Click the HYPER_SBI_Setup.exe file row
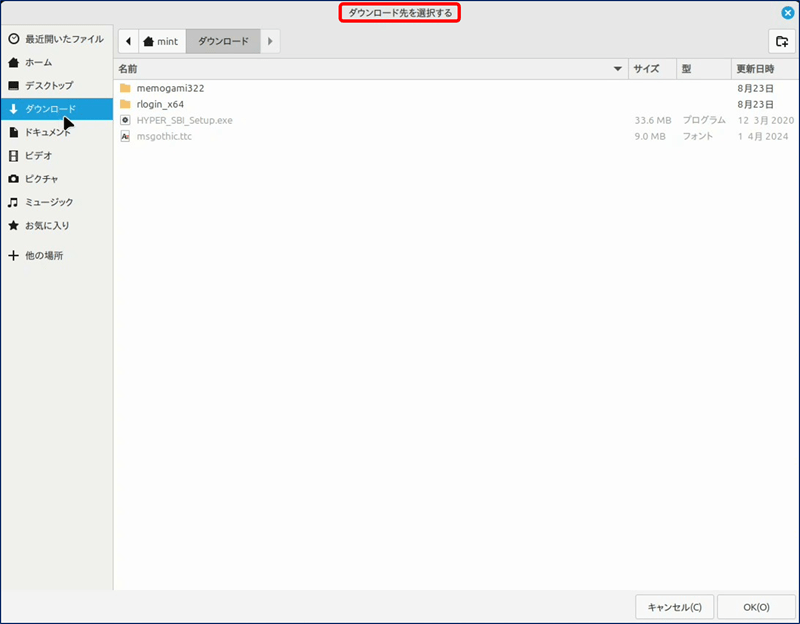 [x=456, y=120]
